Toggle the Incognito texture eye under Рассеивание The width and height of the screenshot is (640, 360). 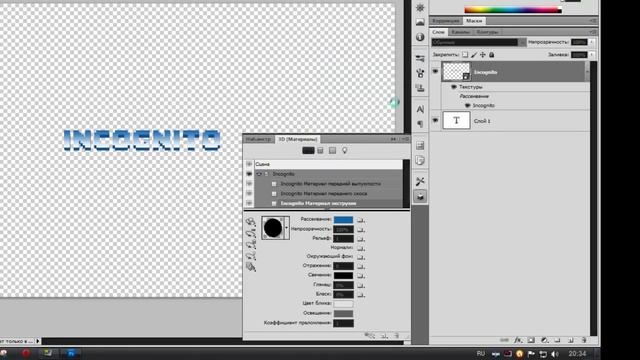click(x=467, y=106)
